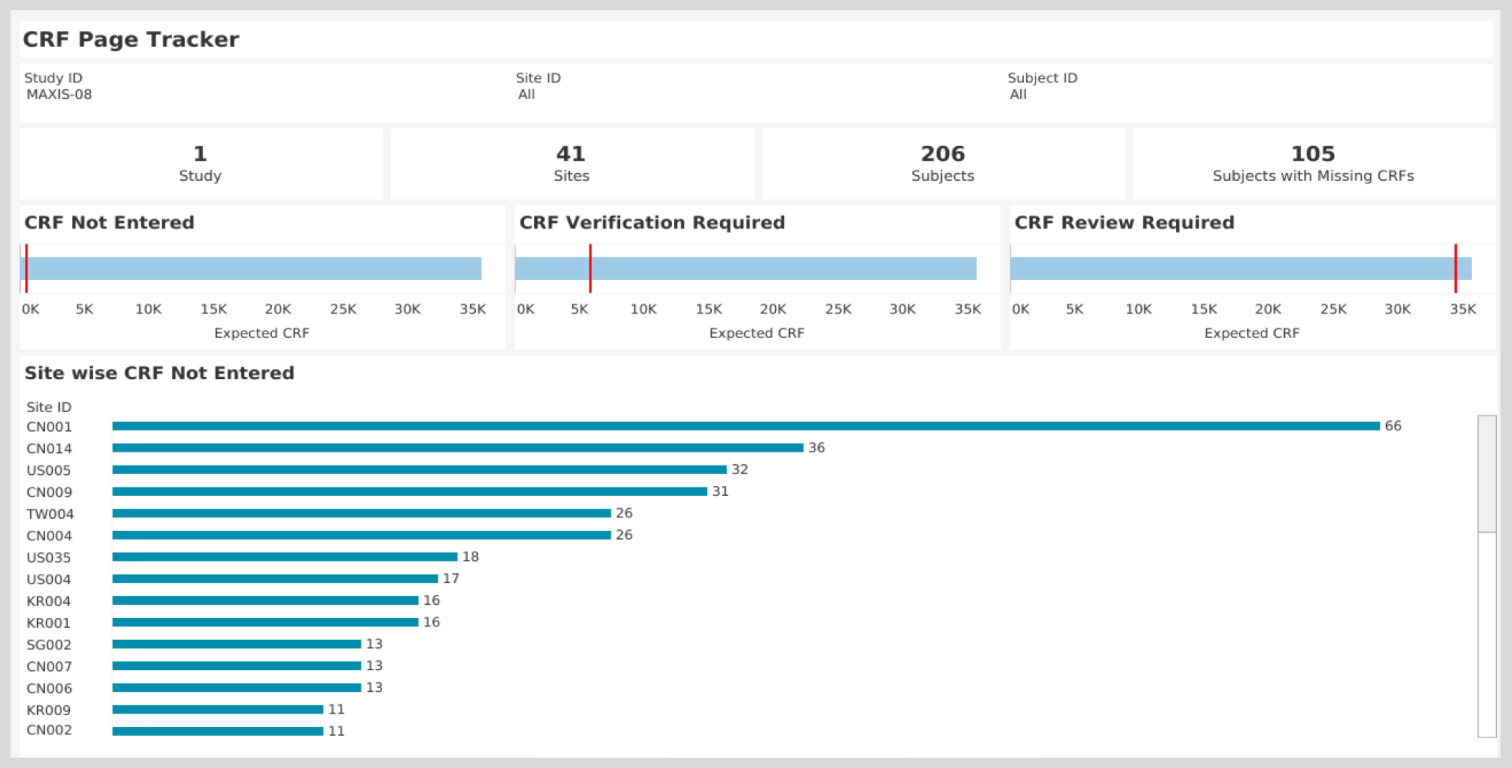Click red marker in CRF Not Entered chart
Image resolution: width=1512 pixels, height=768 pixels.
pos(26,268)
